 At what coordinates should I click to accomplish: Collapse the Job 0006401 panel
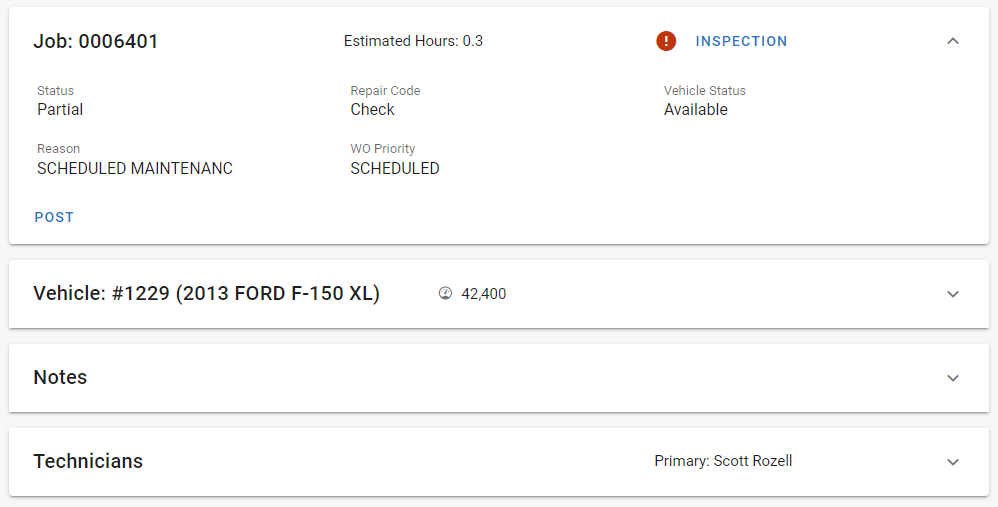point(953,41)
